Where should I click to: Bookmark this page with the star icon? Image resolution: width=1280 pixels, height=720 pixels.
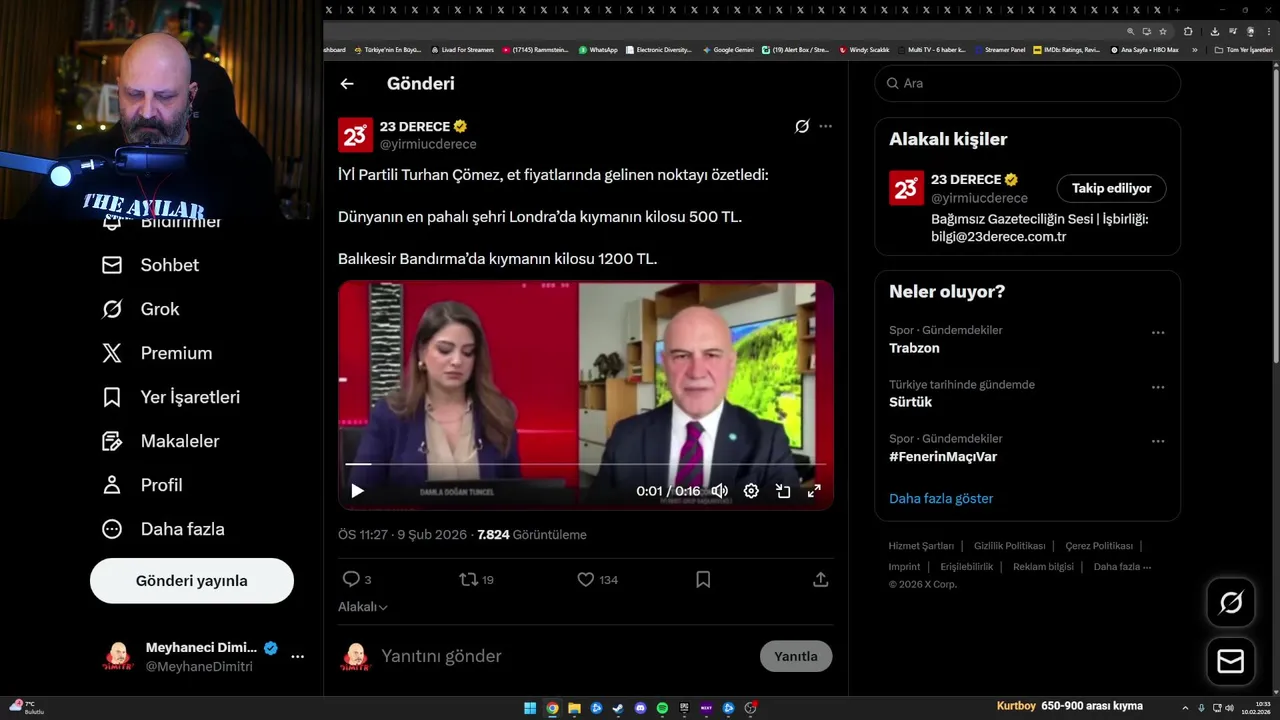point(1163,31)
